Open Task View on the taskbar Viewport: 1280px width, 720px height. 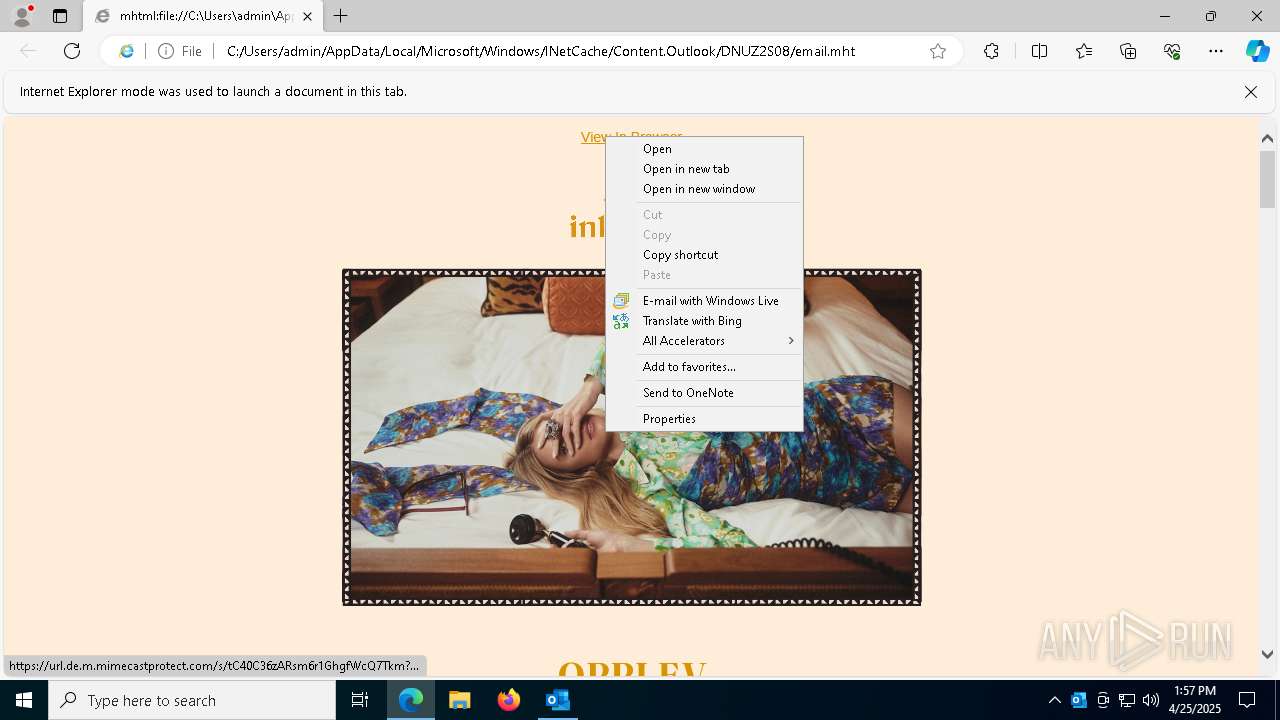tap(360, 700)
